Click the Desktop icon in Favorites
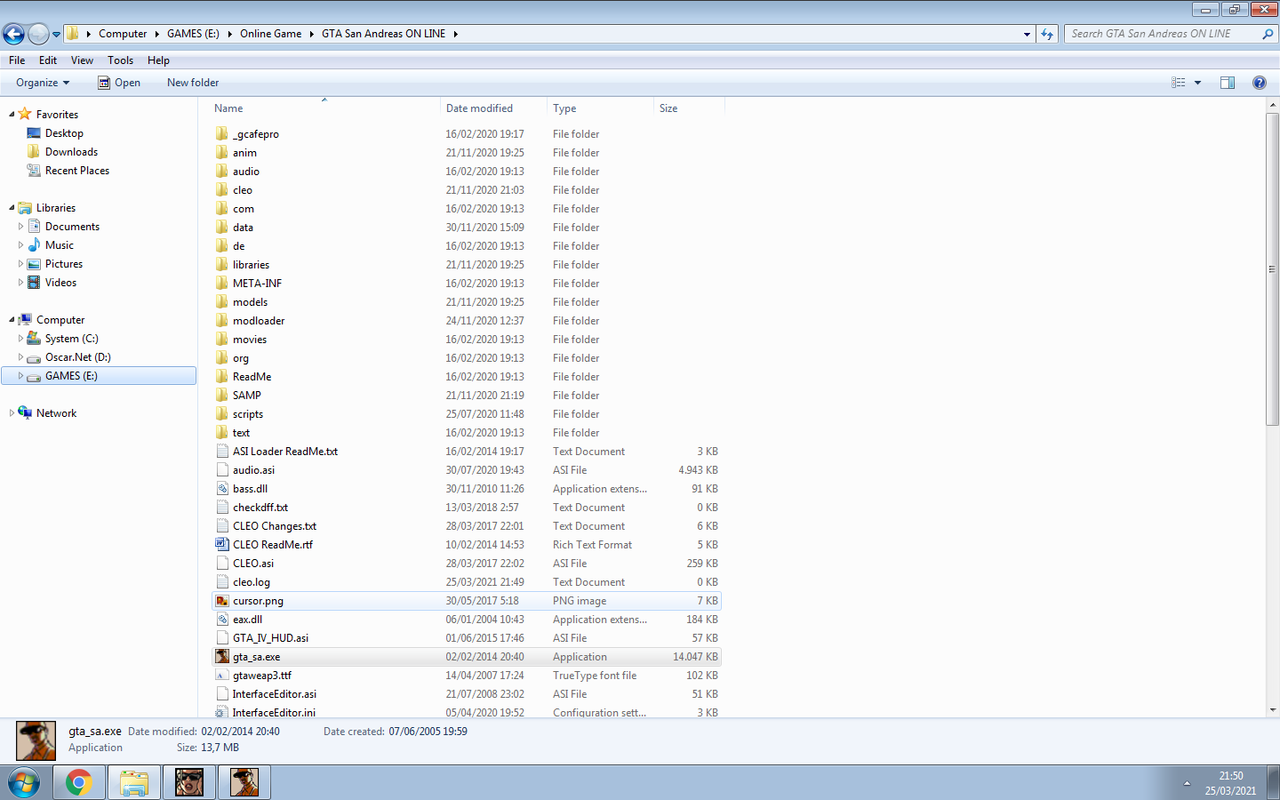 pos(34,133)
